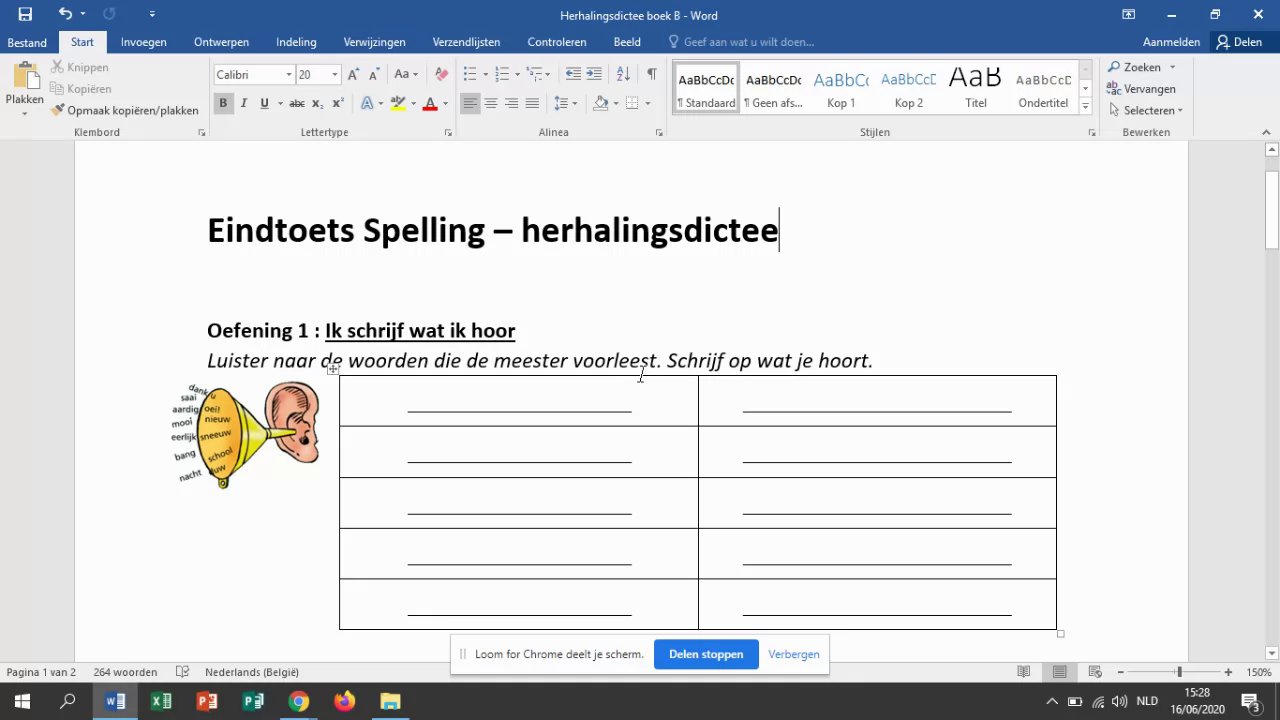Click the bullet list icon
1280x720 pixels.
470,74
